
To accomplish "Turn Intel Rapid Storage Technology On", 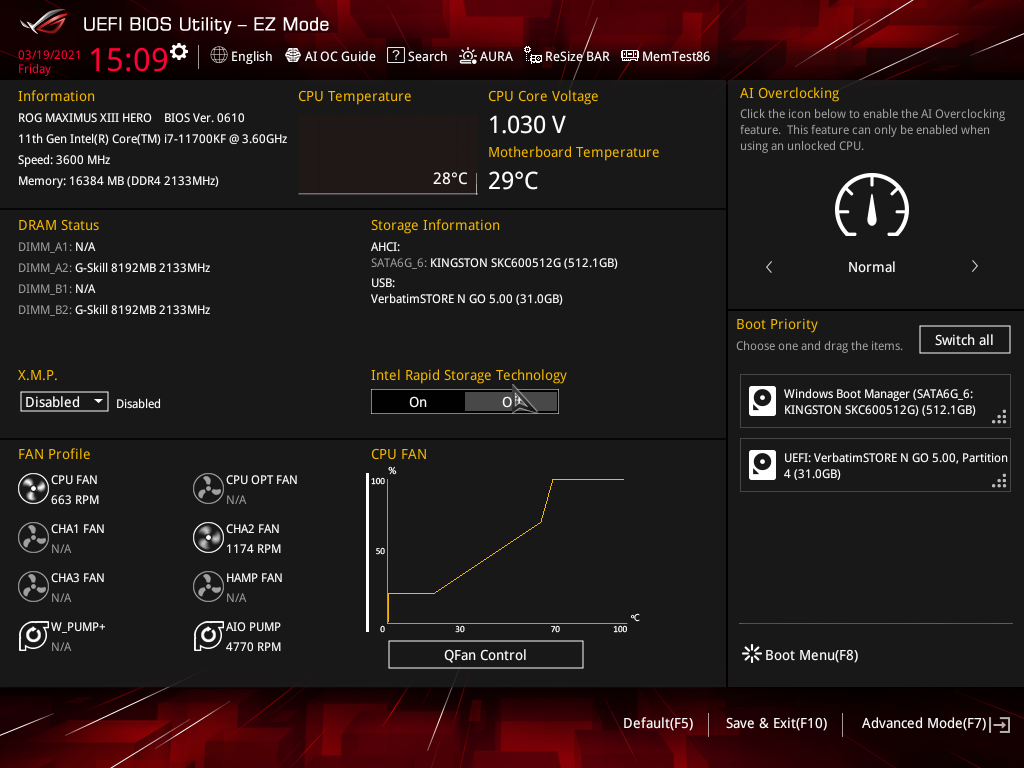I will 418,402.
